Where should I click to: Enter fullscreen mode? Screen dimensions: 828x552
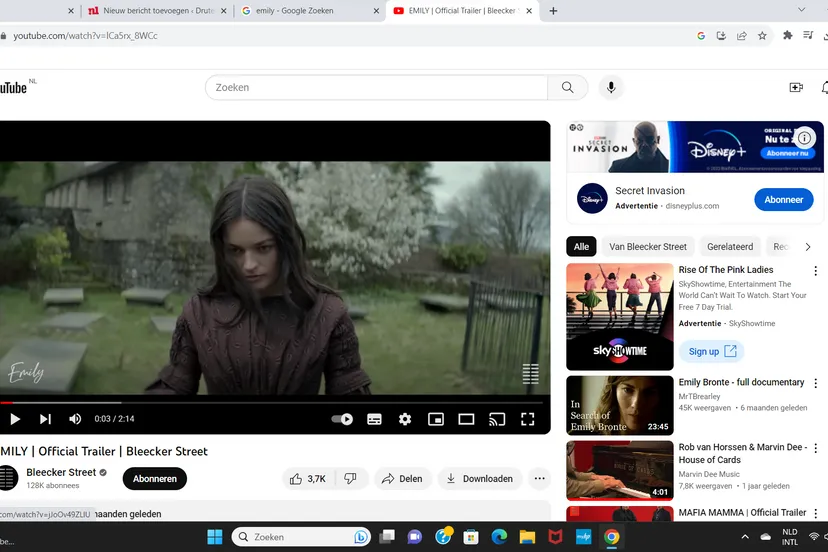pyautogui.click(x=528, y=419)
